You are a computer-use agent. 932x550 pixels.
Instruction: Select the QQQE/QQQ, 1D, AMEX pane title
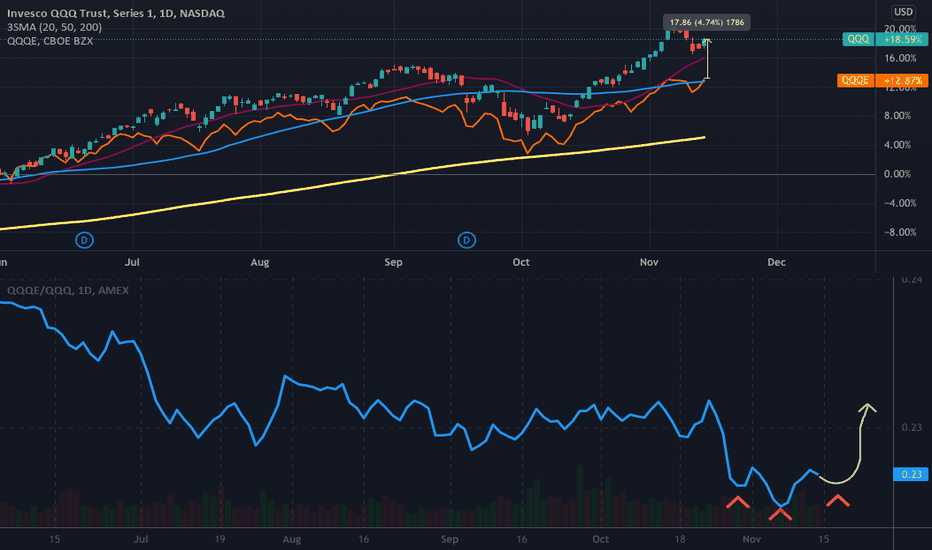[68, 290]
